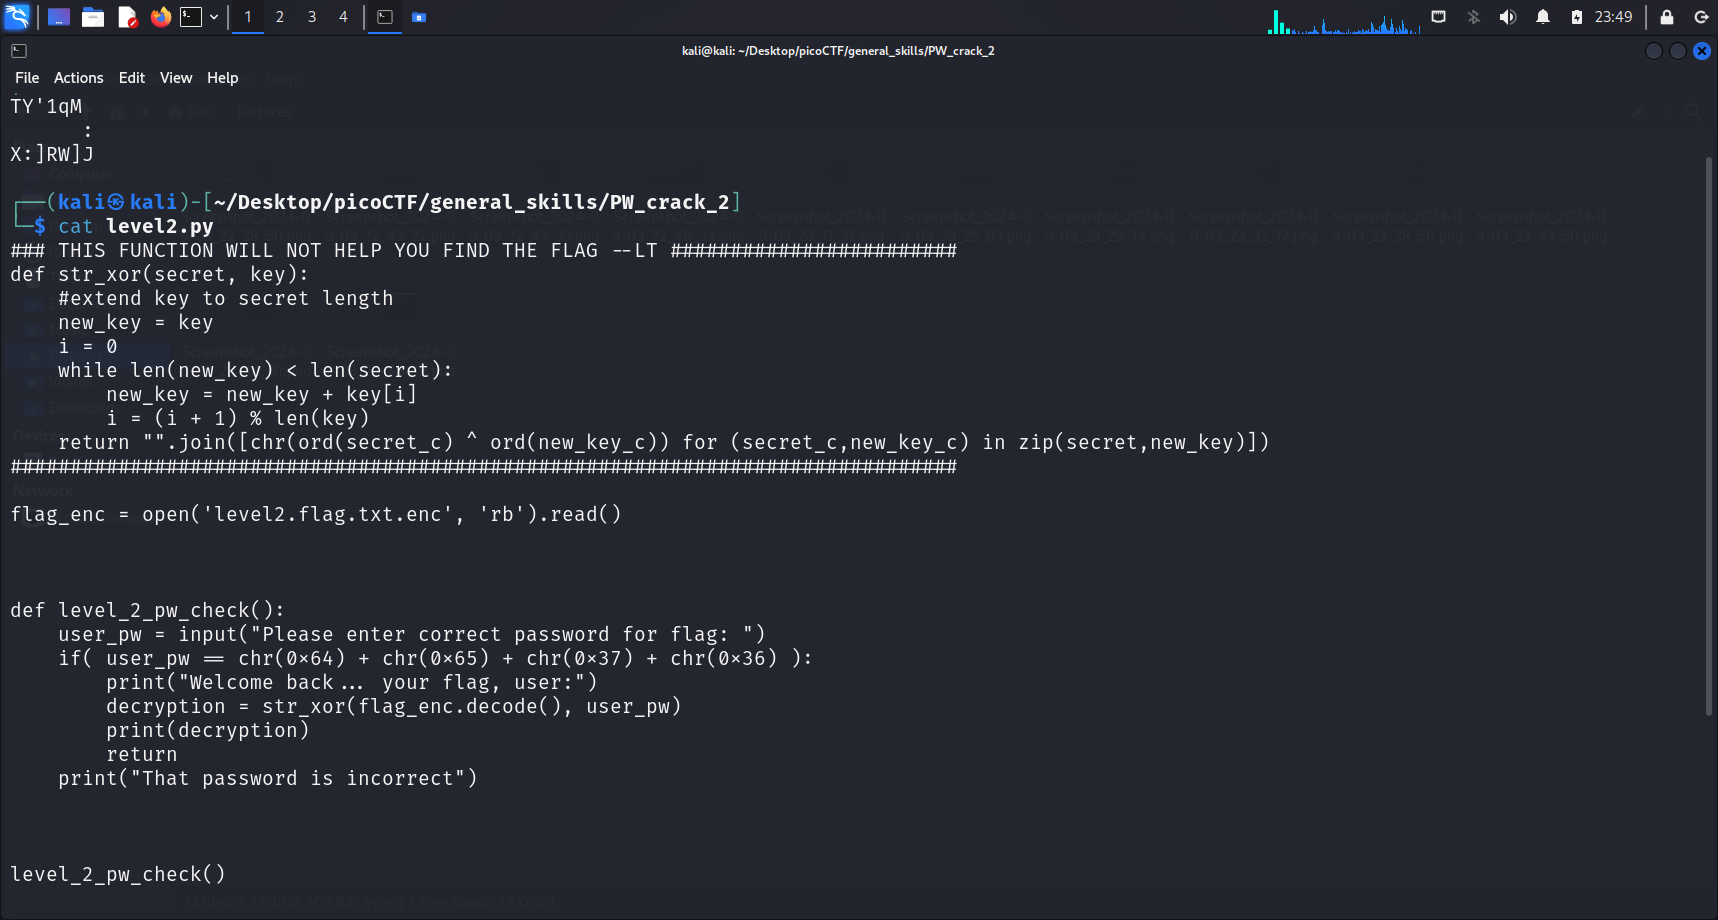
Task: Expand the View menu in terminal
Action: click(176, 78)
